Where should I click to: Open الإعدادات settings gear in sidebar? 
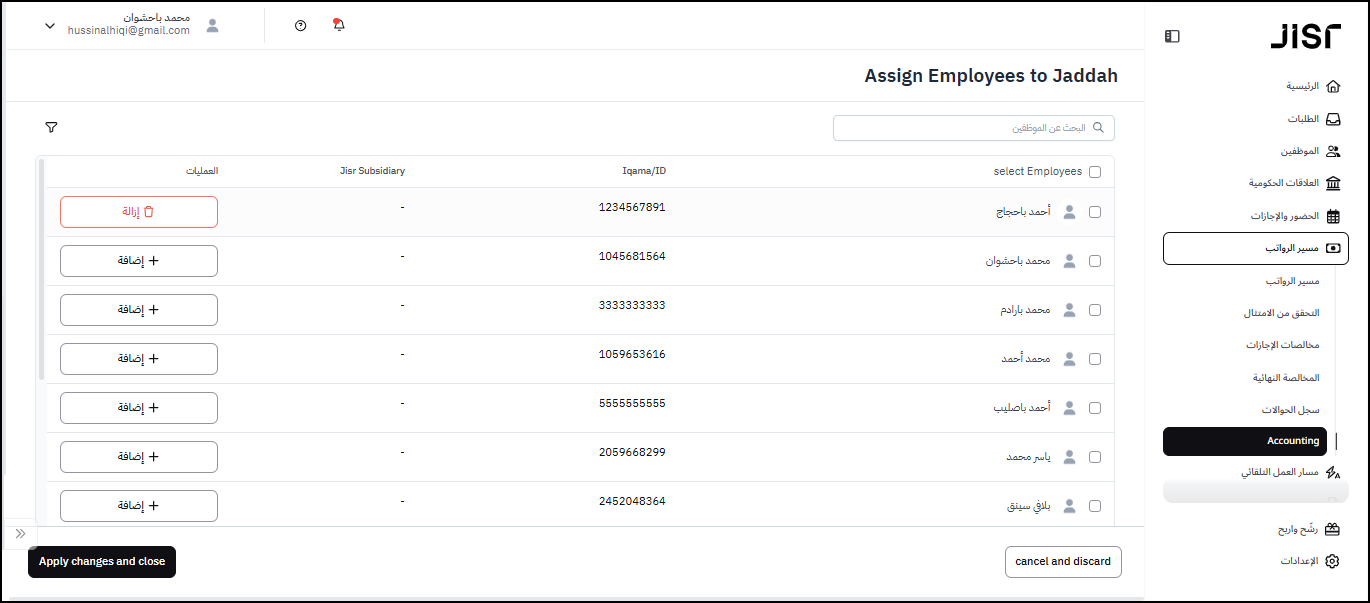(x=1310, y=561)
